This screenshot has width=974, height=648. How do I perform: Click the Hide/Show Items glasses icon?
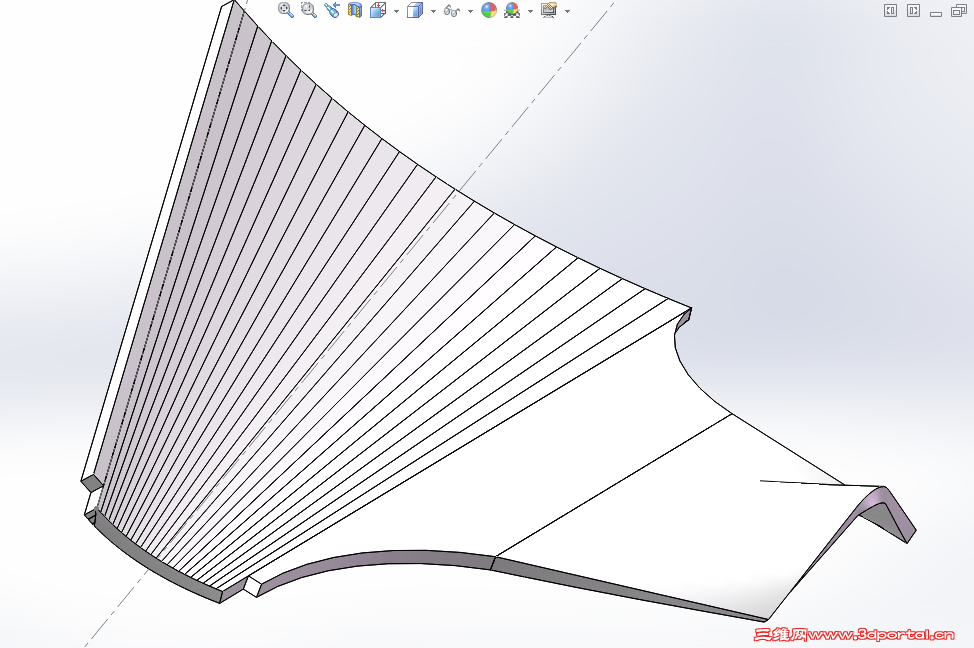[452, 11]
